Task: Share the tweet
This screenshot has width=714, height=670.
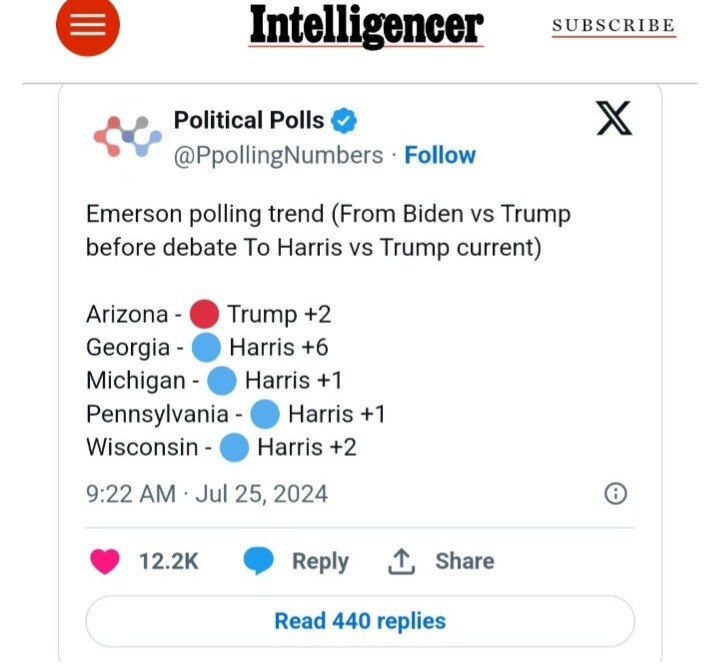Action: click(x=464, y=562)
